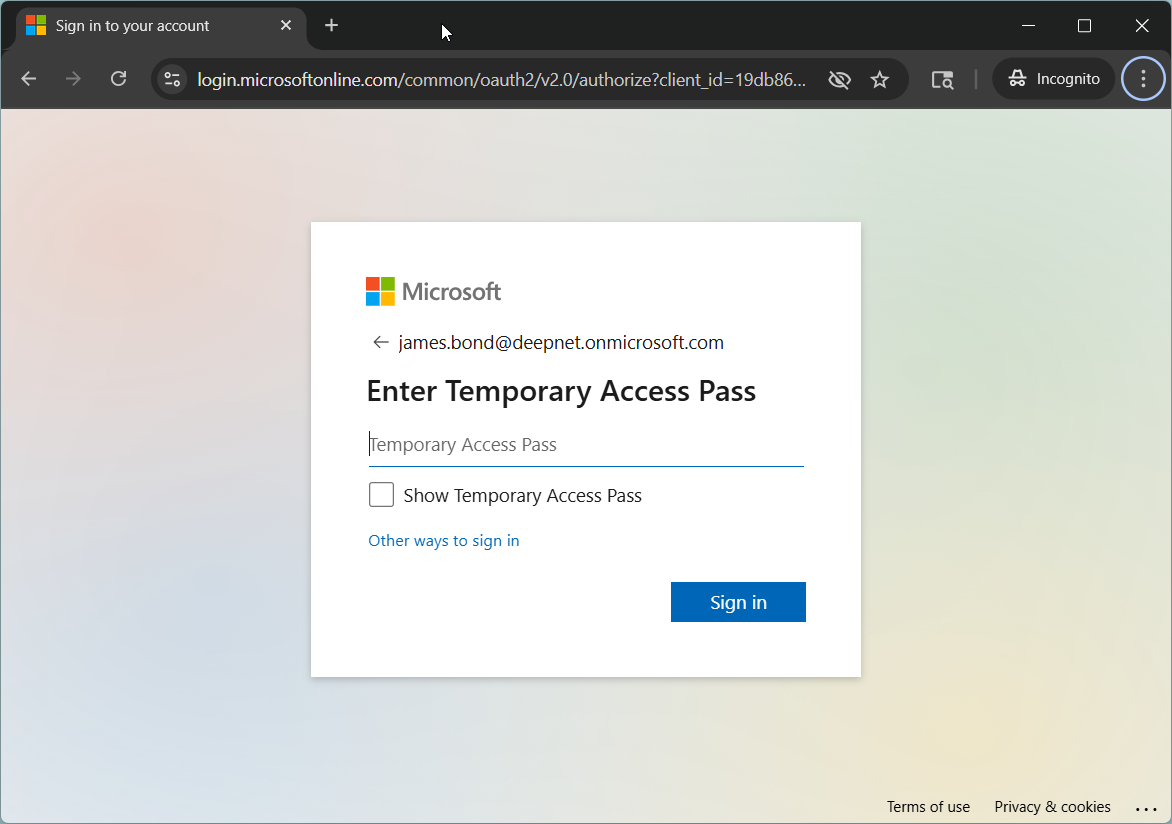Screen dimensions: 1172x824
Task: Open Other ways to sign in
Action: pos(444,541)
